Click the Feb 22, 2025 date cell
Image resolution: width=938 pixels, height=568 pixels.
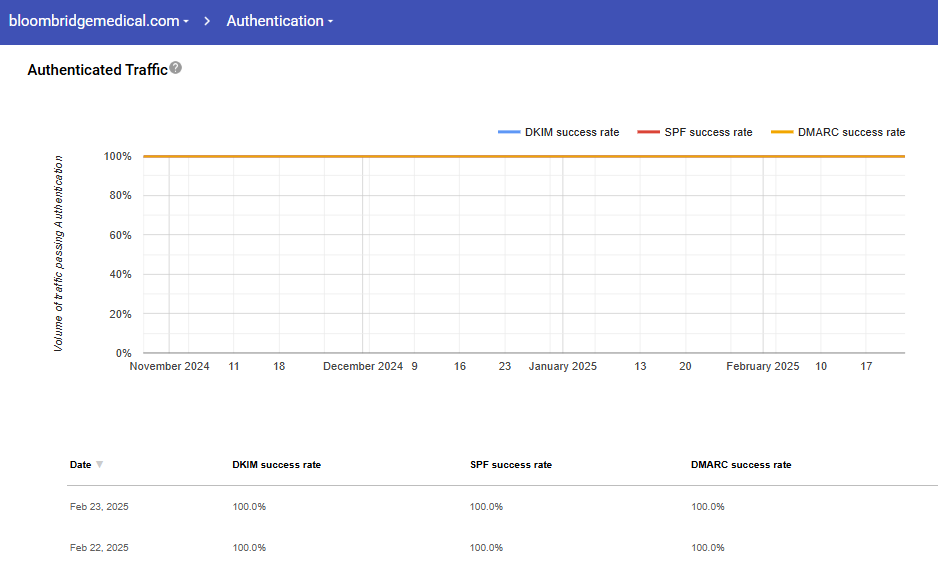(x=99, y=548)
